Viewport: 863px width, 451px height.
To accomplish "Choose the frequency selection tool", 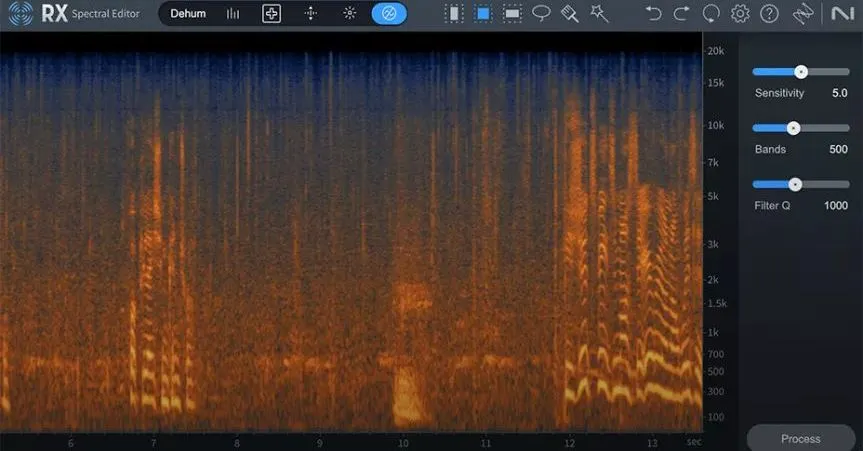I will coord(512,14).
